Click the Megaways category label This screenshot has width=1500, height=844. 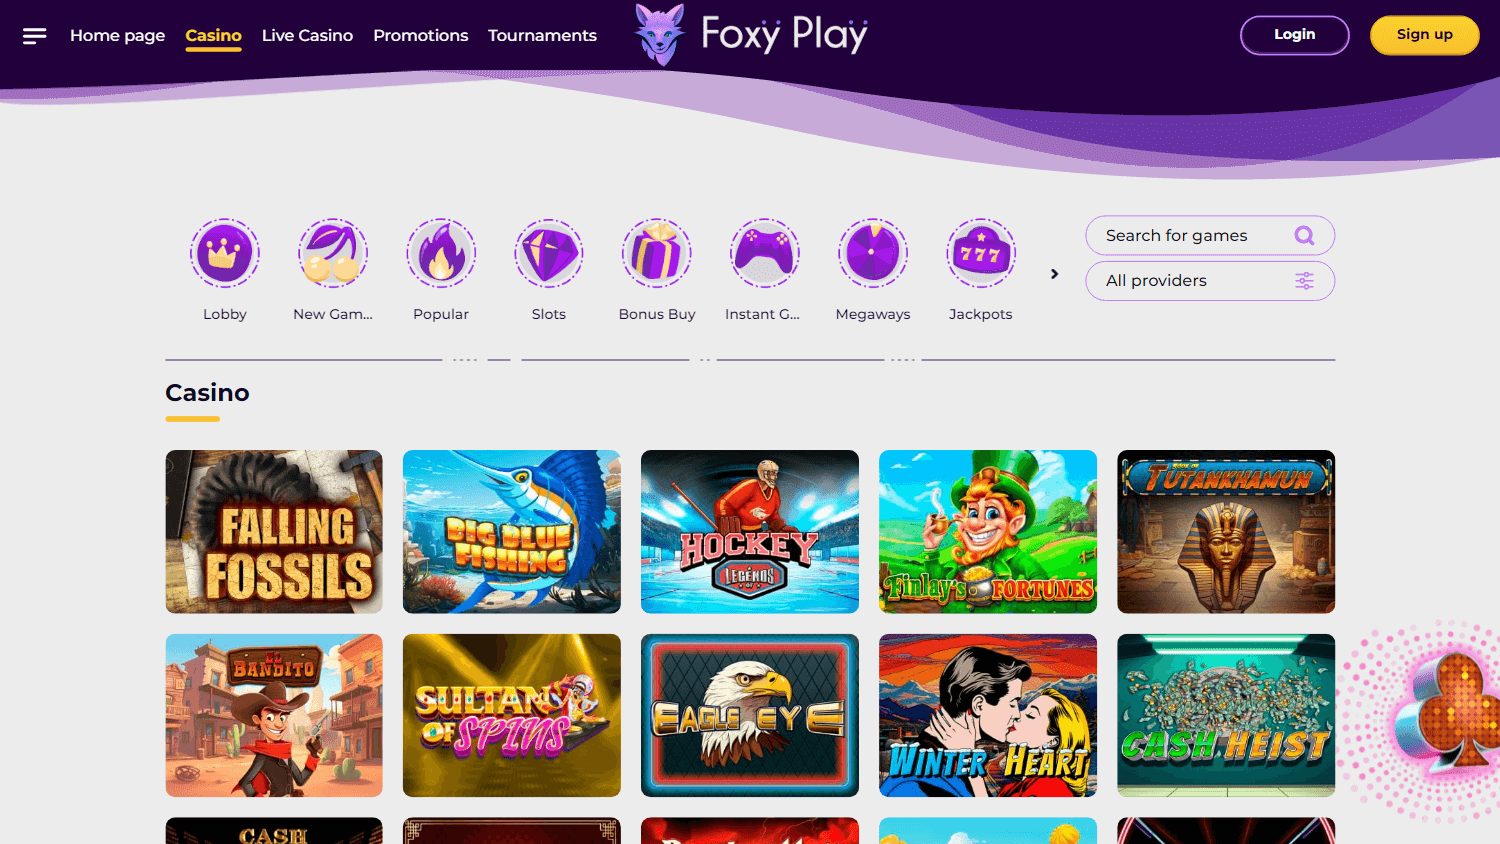pos(873,314)
